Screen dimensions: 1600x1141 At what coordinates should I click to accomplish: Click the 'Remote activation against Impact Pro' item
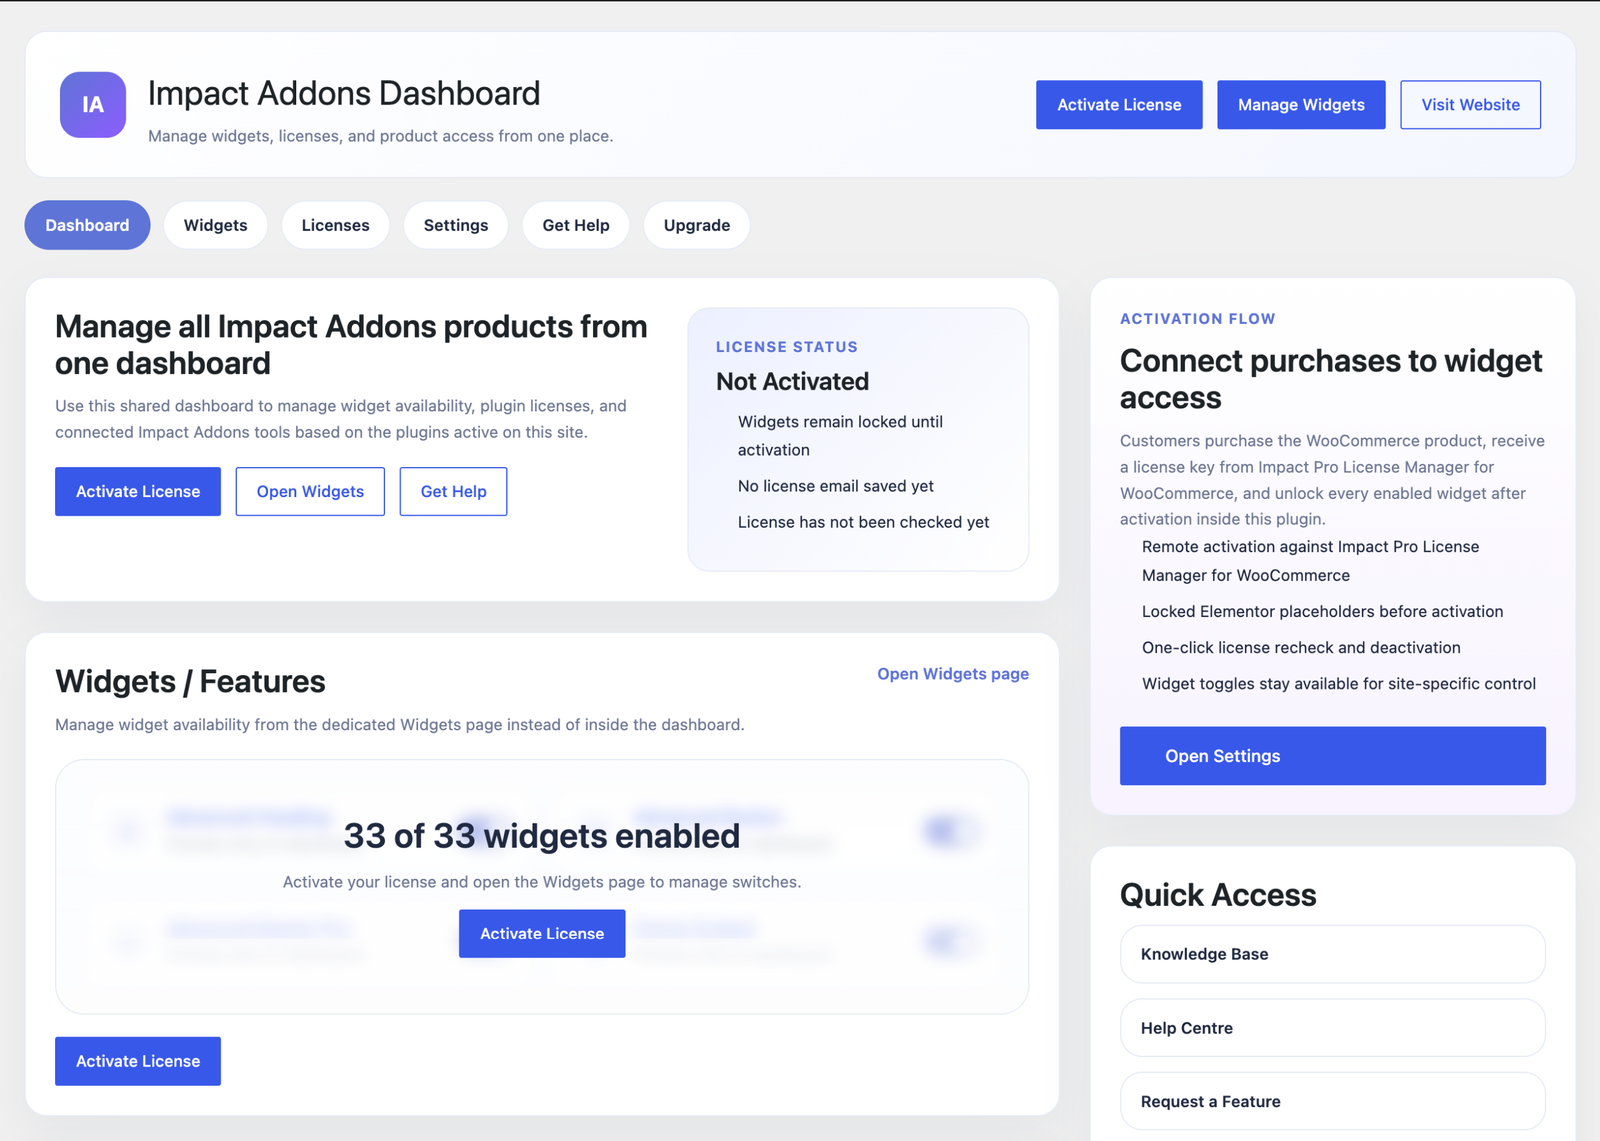coord(1310,561)
